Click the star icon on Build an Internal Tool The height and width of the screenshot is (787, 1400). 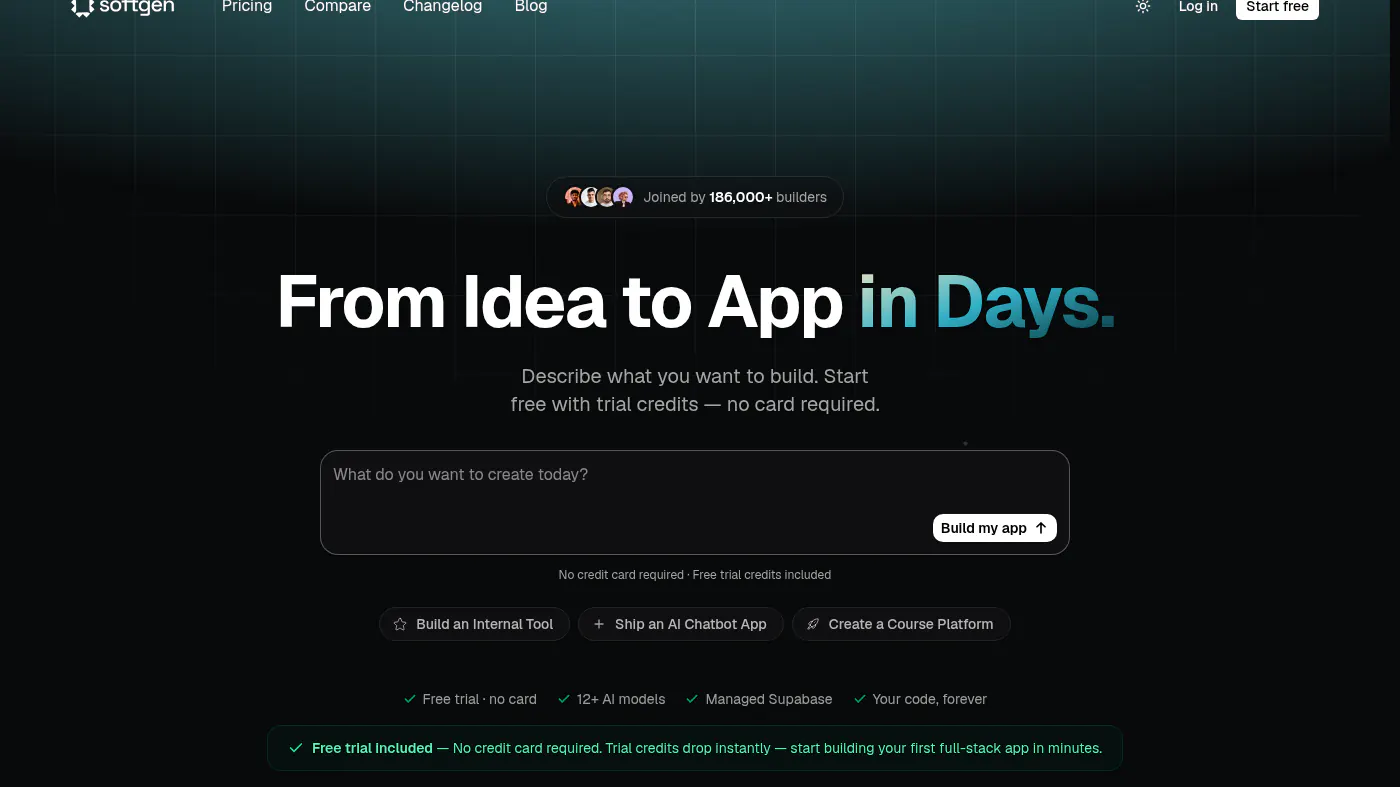pos(400,624)
